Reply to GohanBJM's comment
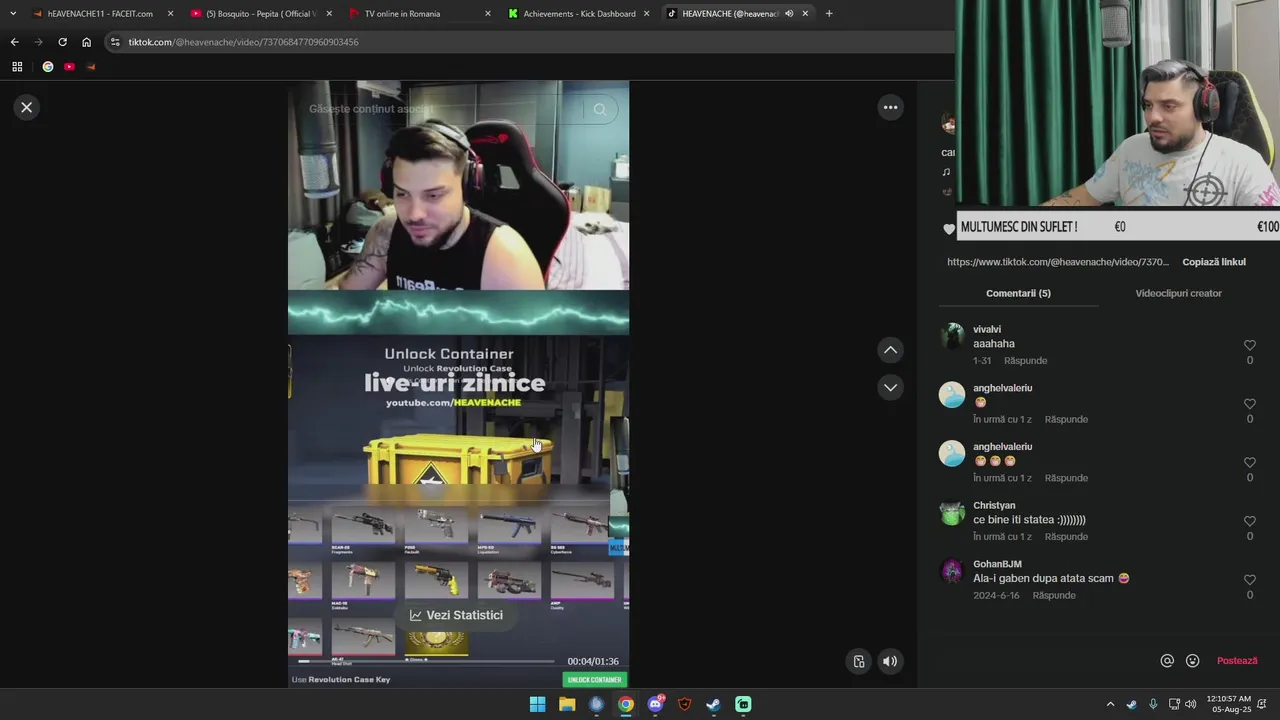 tap(1054, 595)
